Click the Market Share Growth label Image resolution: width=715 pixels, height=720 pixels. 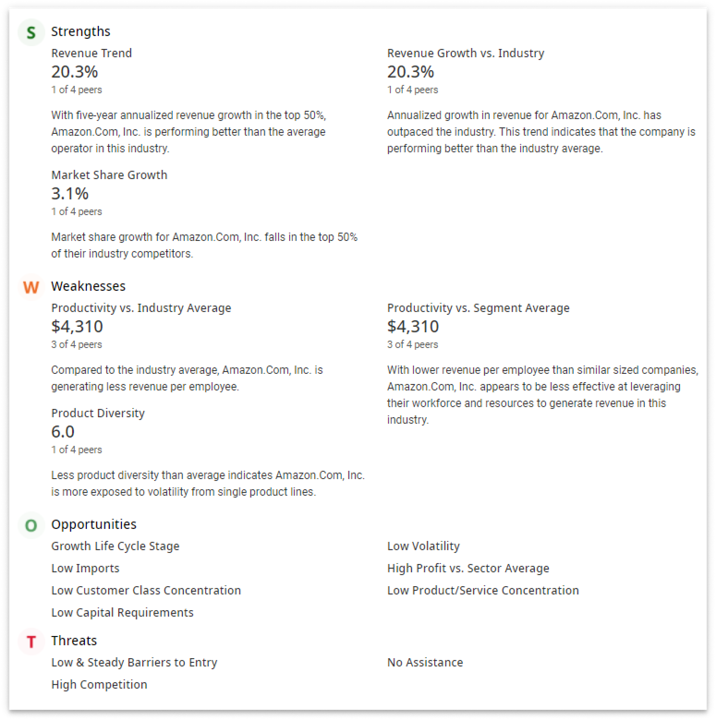pos(109,175)
